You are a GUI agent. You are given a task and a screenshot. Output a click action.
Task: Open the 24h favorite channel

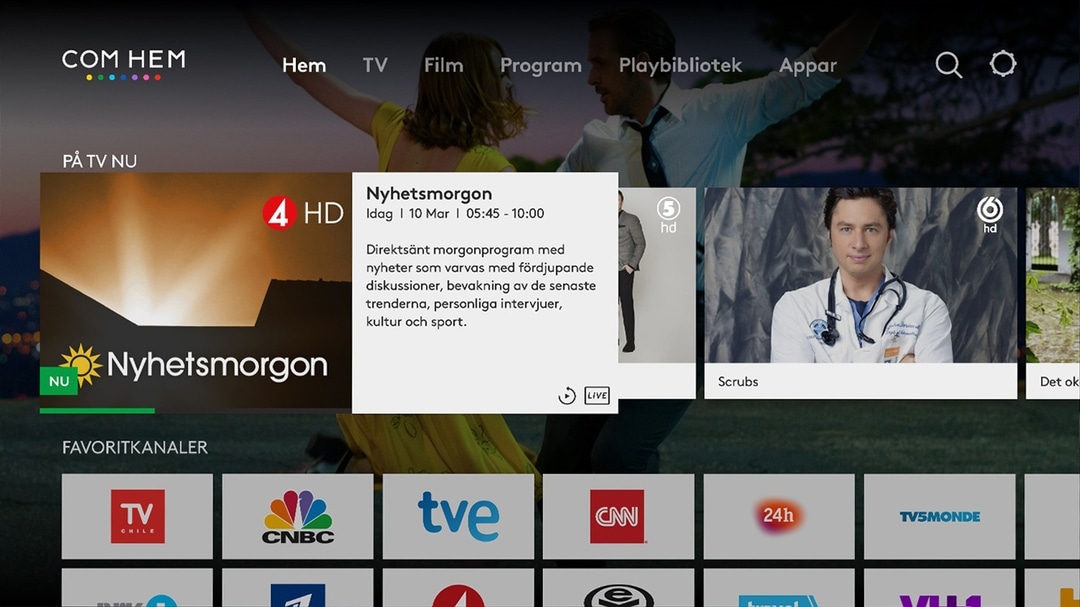click(779, 516)
